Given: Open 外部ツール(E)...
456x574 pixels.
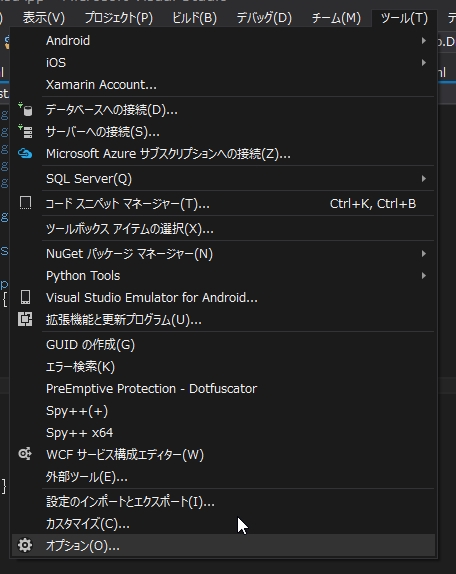Looking at the screenshot, I should click(x=223, y=476).
